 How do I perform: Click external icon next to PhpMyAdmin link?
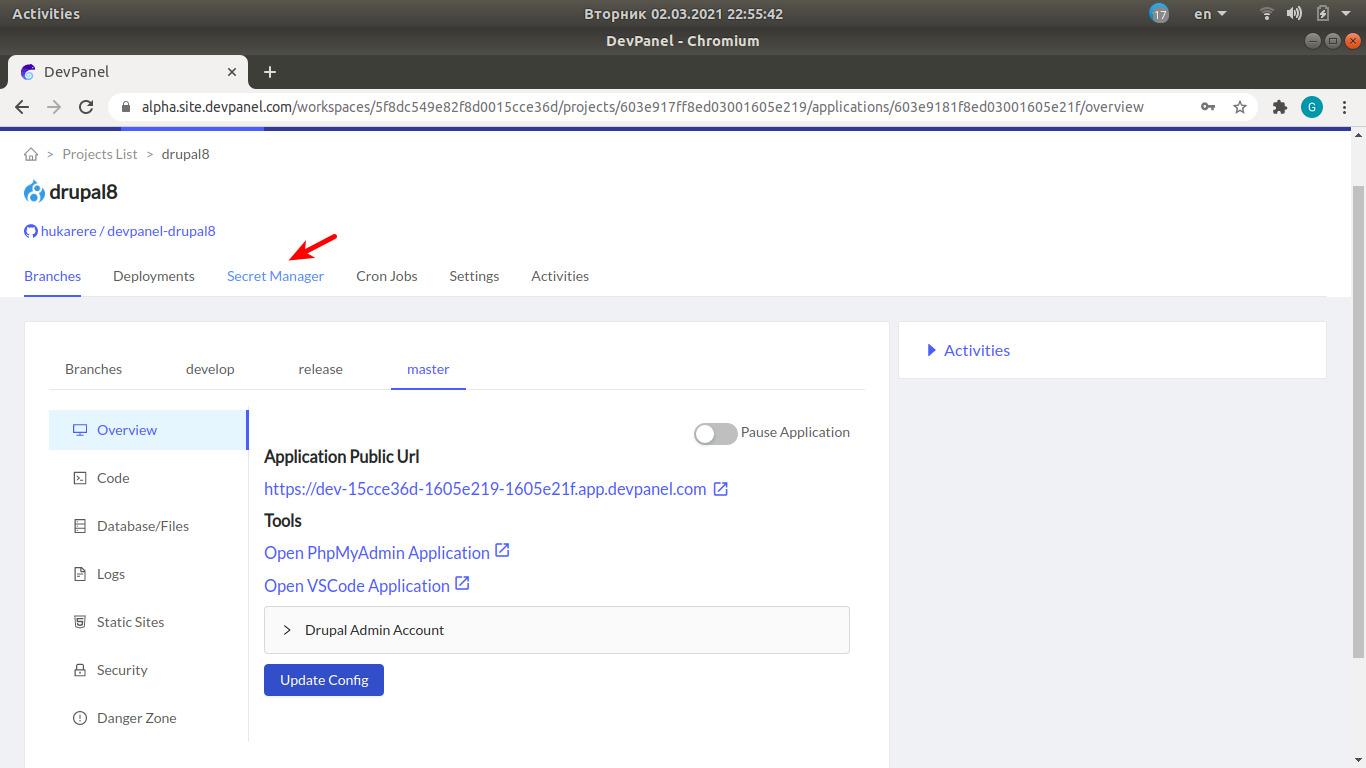point(503,551)
